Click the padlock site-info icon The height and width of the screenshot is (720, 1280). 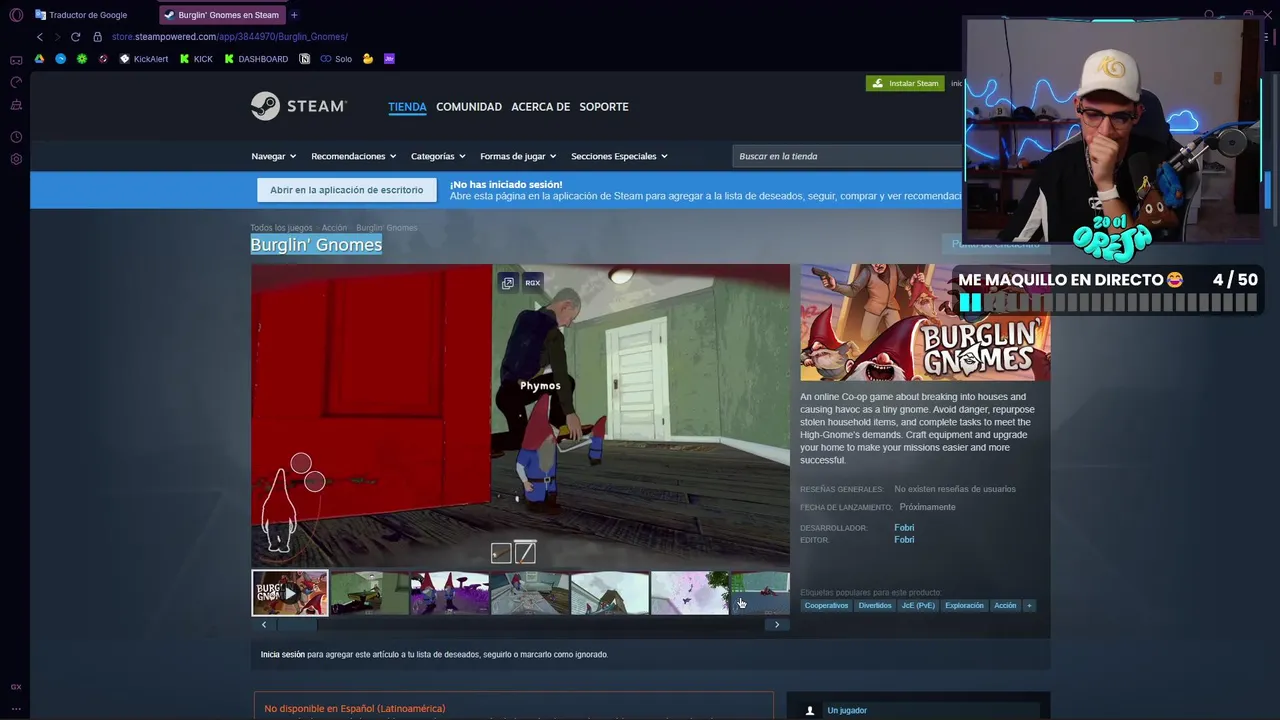(98, 37)
